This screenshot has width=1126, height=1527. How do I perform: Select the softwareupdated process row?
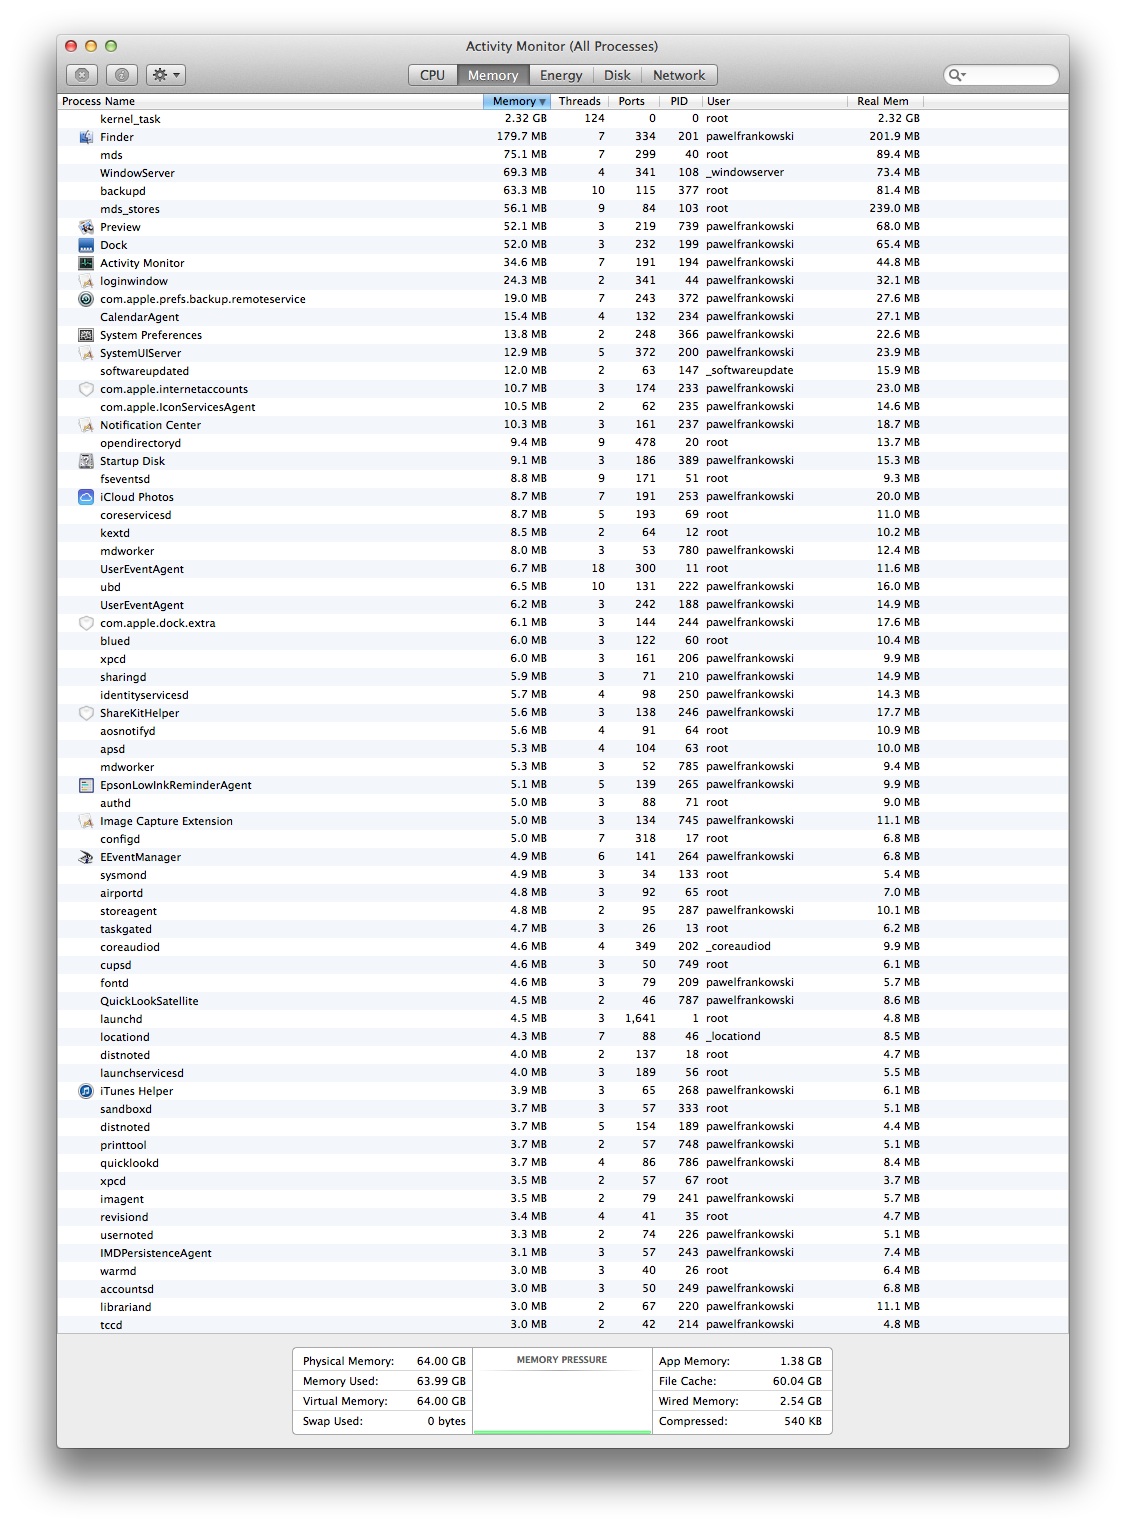563,371
